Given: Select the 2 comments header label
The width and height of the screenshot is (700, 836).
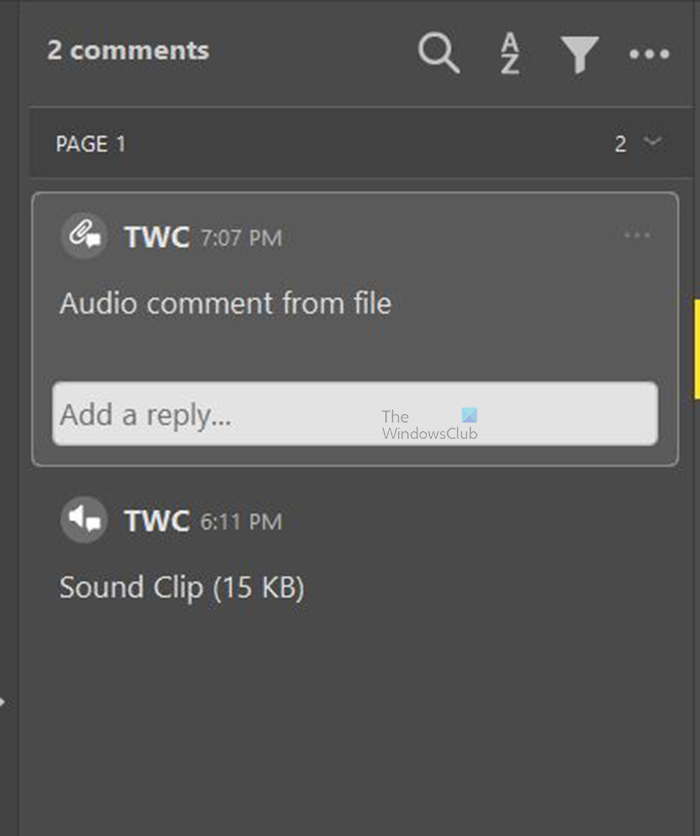Looking at the screenshot, I should coord(128,50).
